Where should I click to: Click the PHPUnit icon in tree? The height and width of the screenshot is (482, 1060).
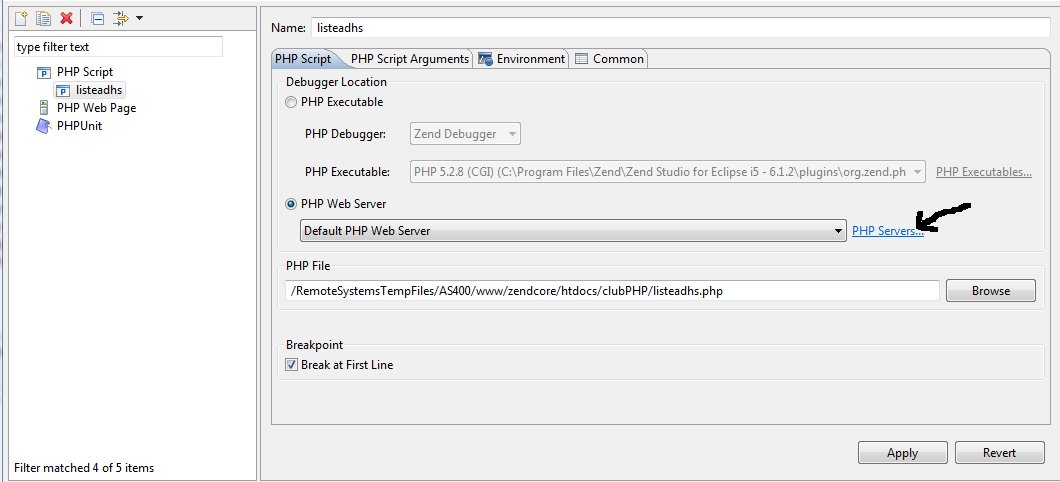click(x=43, y=126)
